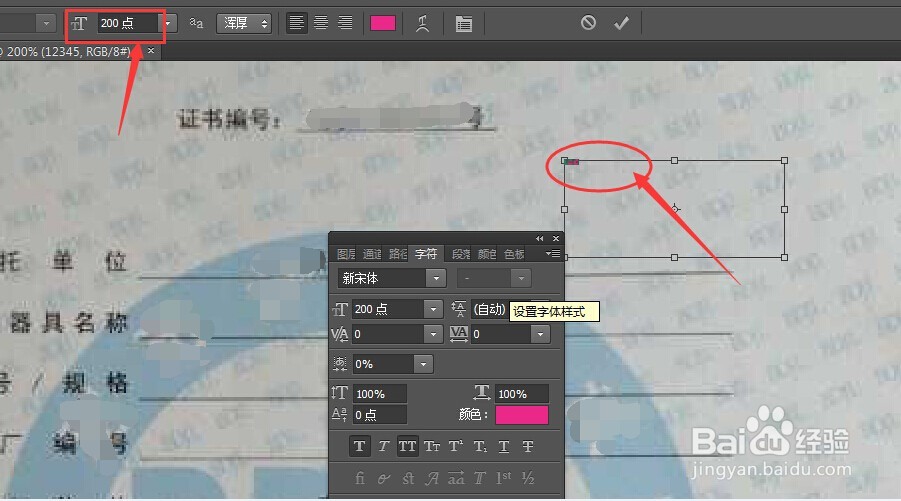Expand Character panel 200 点 size dropdown arrow
The height and width of the screenshot is (501, 901).
[x=433, y=309]
